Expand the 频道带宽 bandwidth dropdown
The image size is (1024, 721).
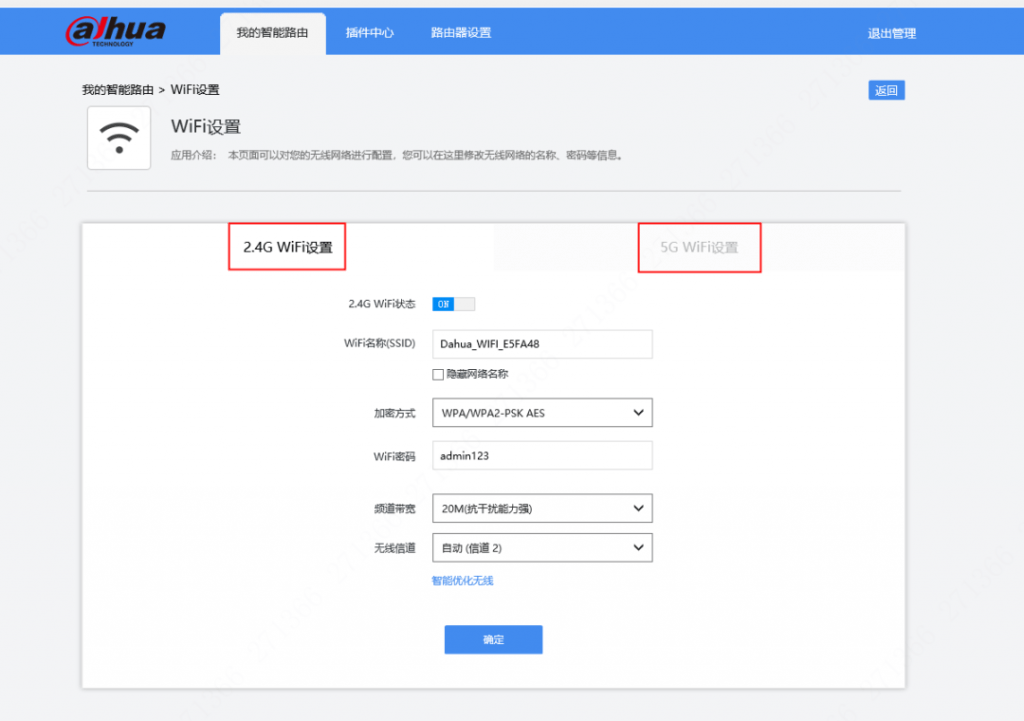541,508
